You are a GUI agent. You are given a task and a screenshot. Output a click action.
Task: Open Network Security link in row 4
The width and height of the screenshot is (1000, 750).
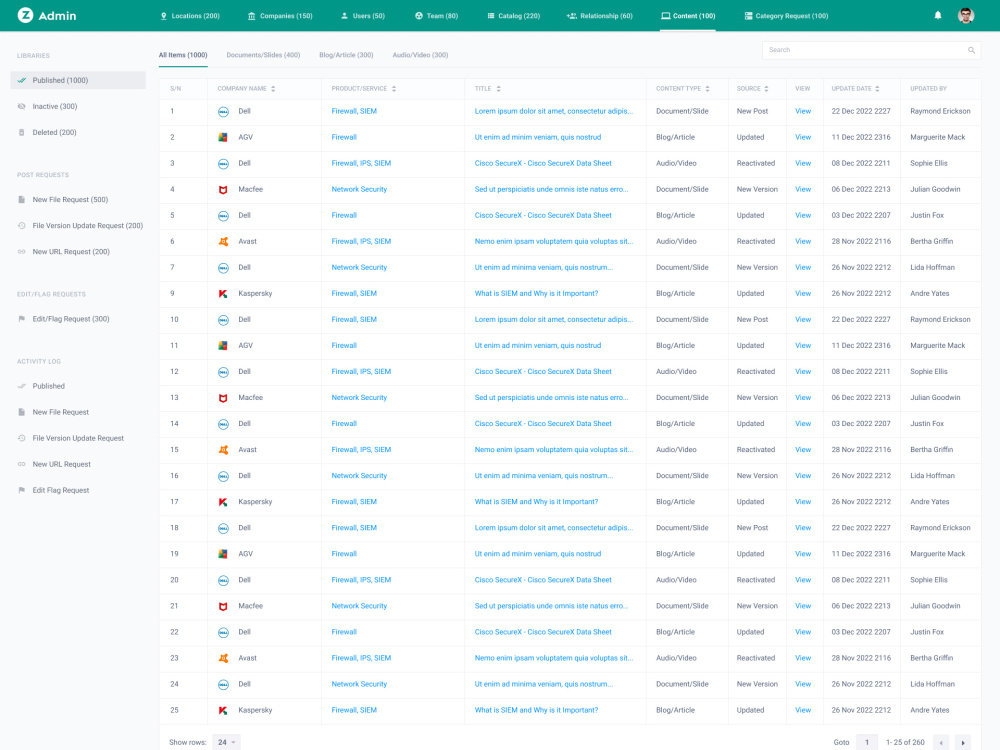(x=359, y=189)
